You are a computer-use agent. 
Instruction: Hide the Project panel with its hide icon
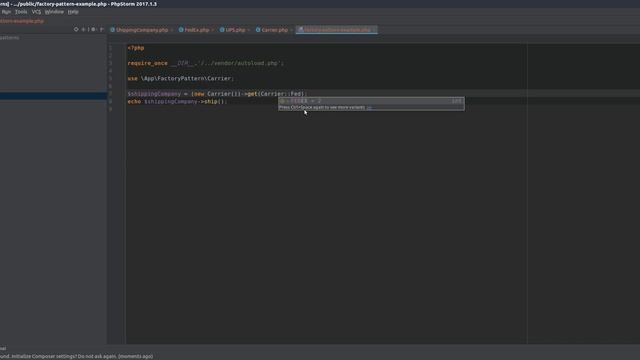coord(102,29)
